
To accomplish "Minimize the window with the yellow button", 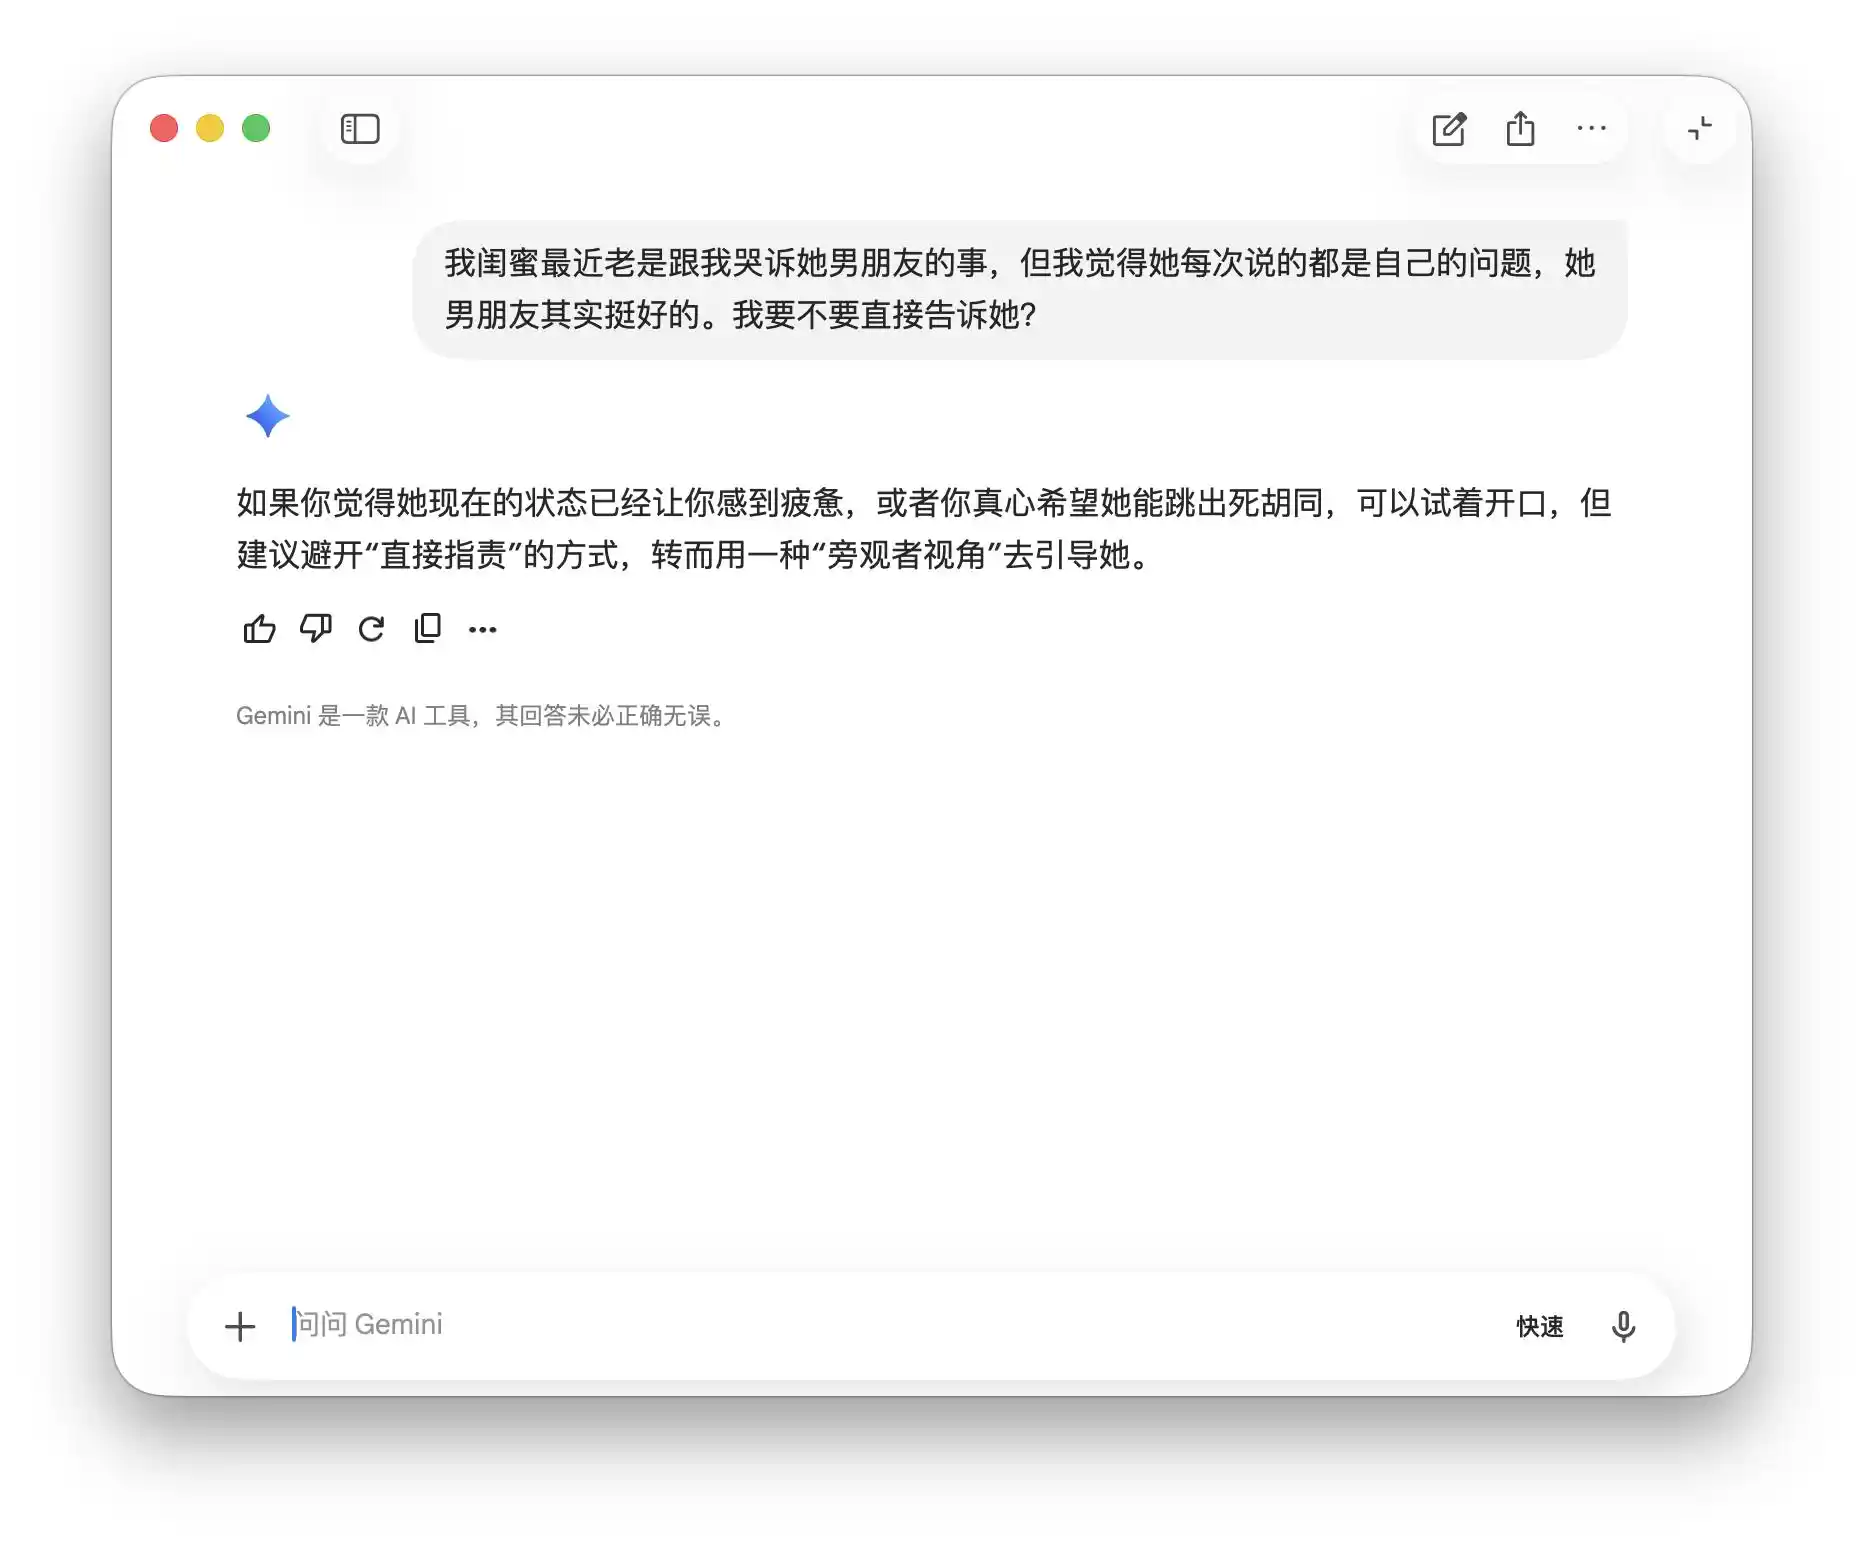I will pyautogui.click(x=210, y=128).
